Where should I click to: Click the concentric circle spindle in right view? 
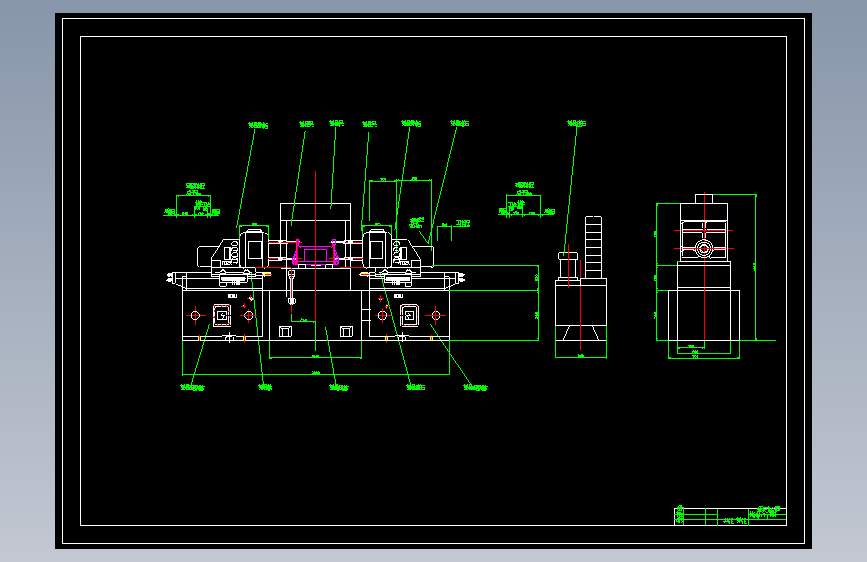[703, 248]
